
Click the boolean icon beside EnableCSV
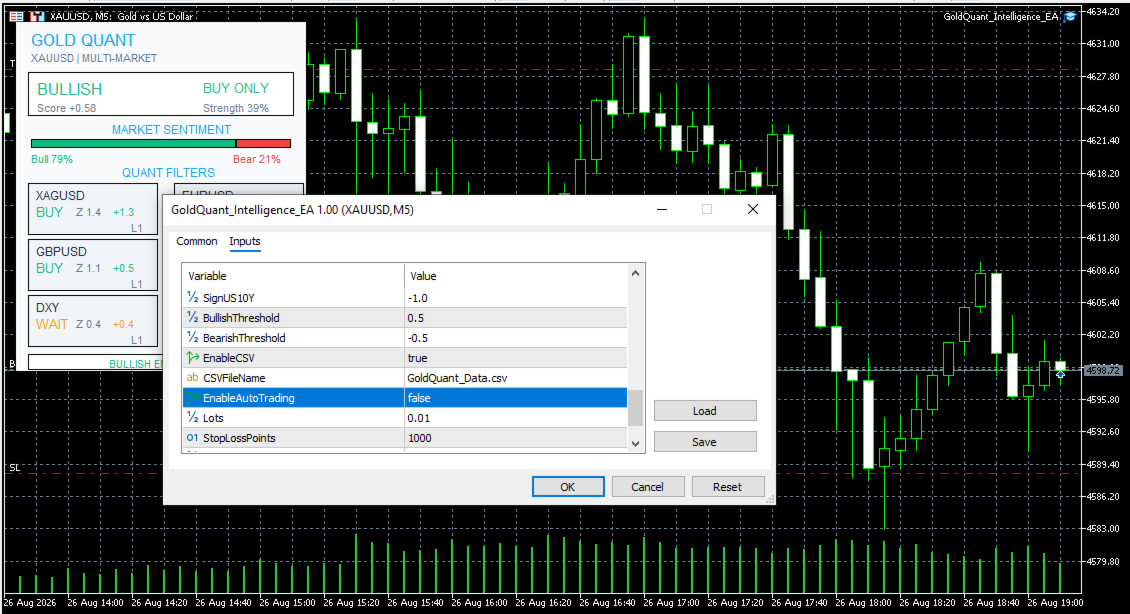[192, 357]
